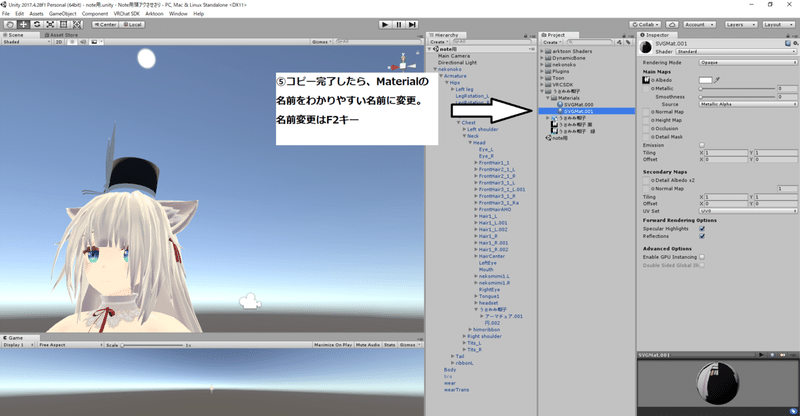Click the Albedo texture thumbnail slot
The width and height of the screenshot is (800, 416).
(x=646, y=80)
